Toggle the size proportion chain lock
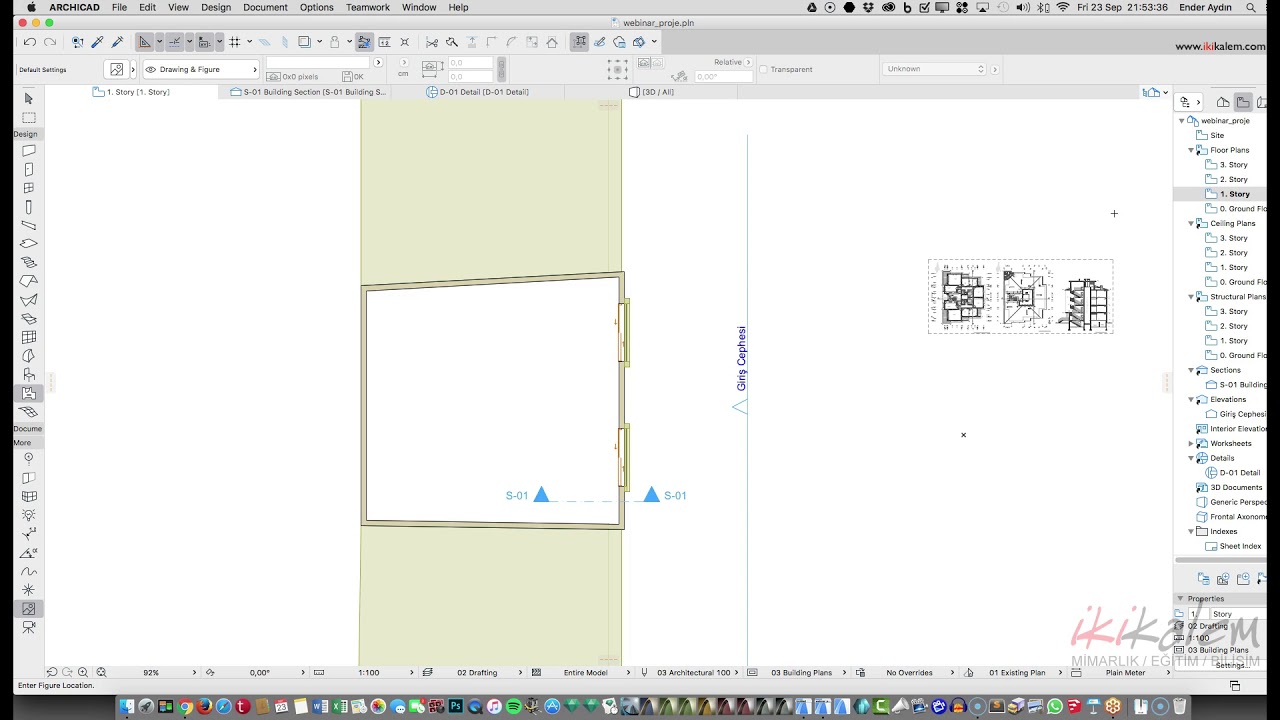The image size is (1280, 720). [x=501, y=69]
